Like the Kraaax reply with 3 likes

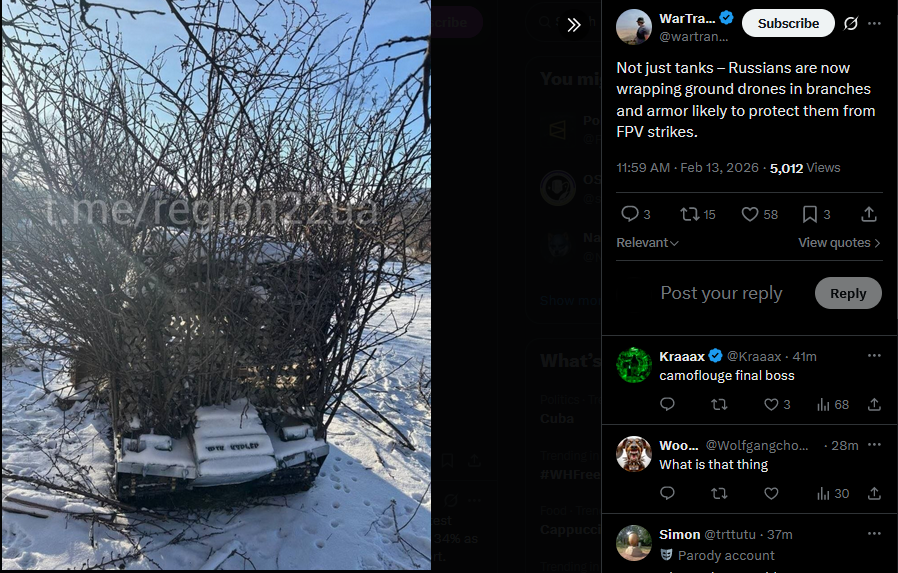[777, 405]
